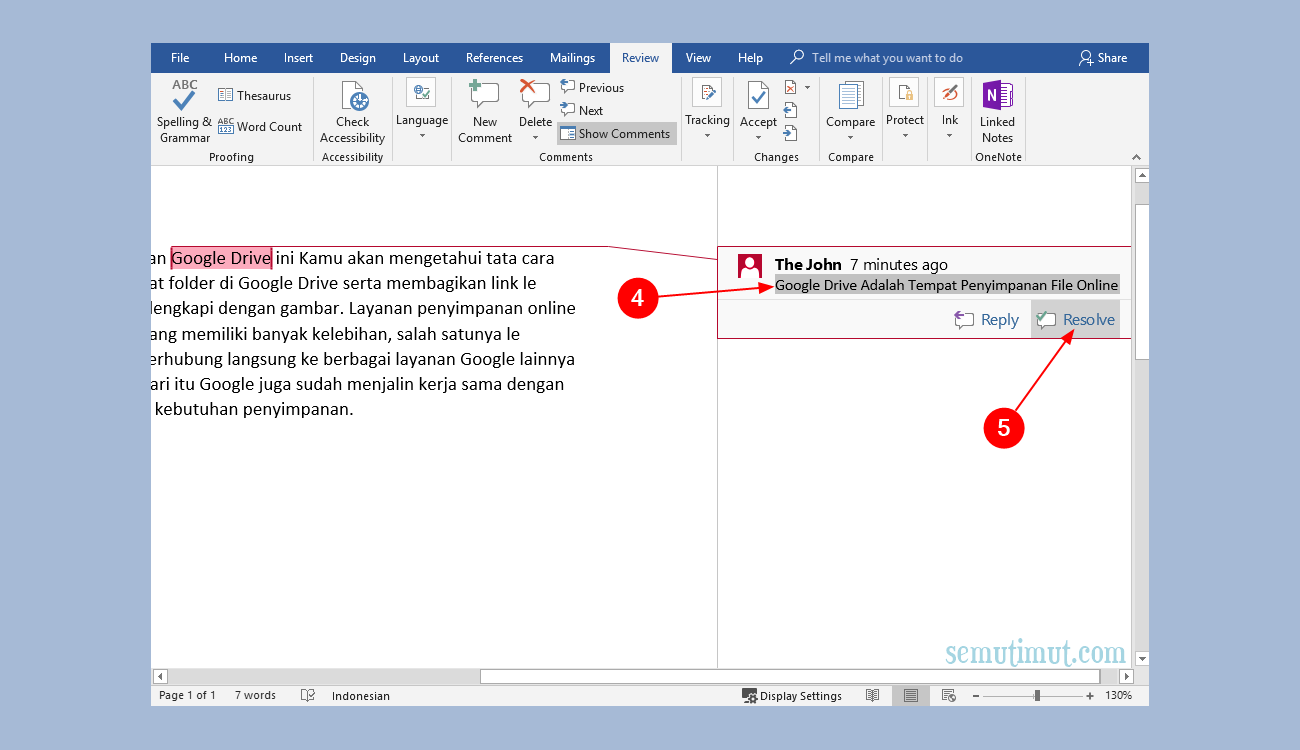Click the zoom out minus button
Screen dimensions: 1300x750
pos(975,695)
